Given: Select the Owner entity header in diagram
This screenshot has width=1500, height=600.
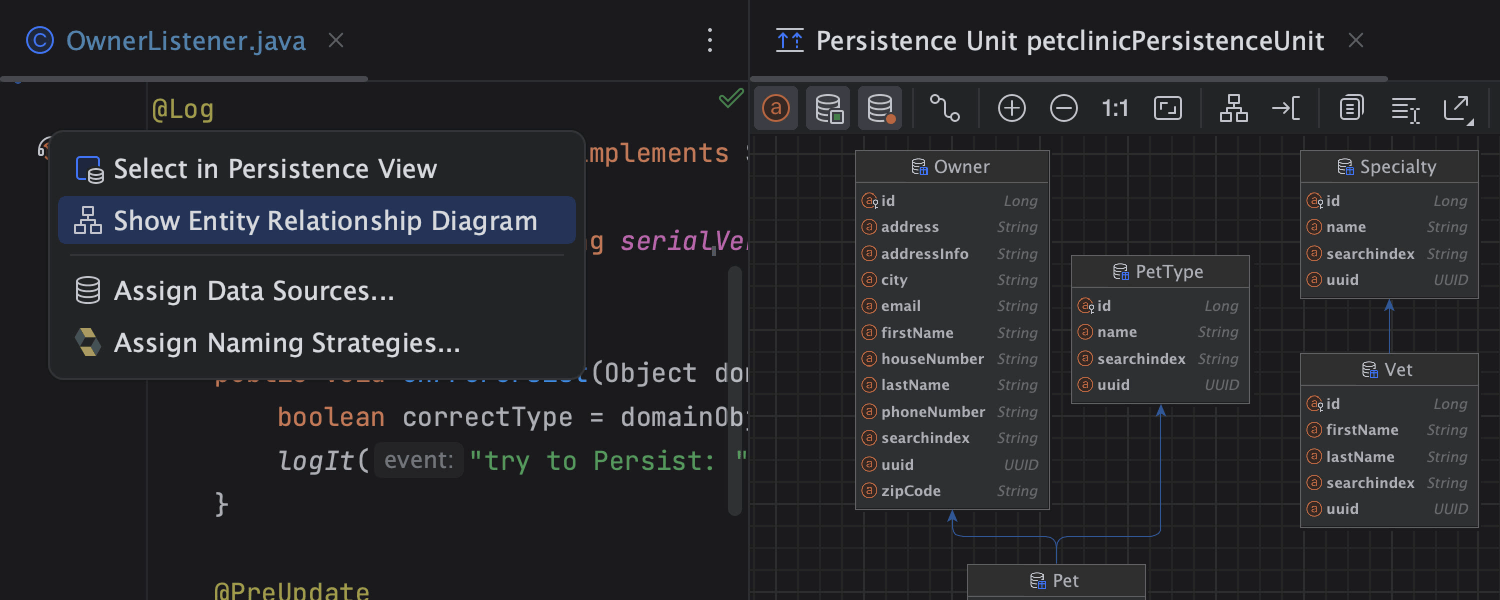Looking at the screenshot, I should pyautogui.click(x=952, y=167).
